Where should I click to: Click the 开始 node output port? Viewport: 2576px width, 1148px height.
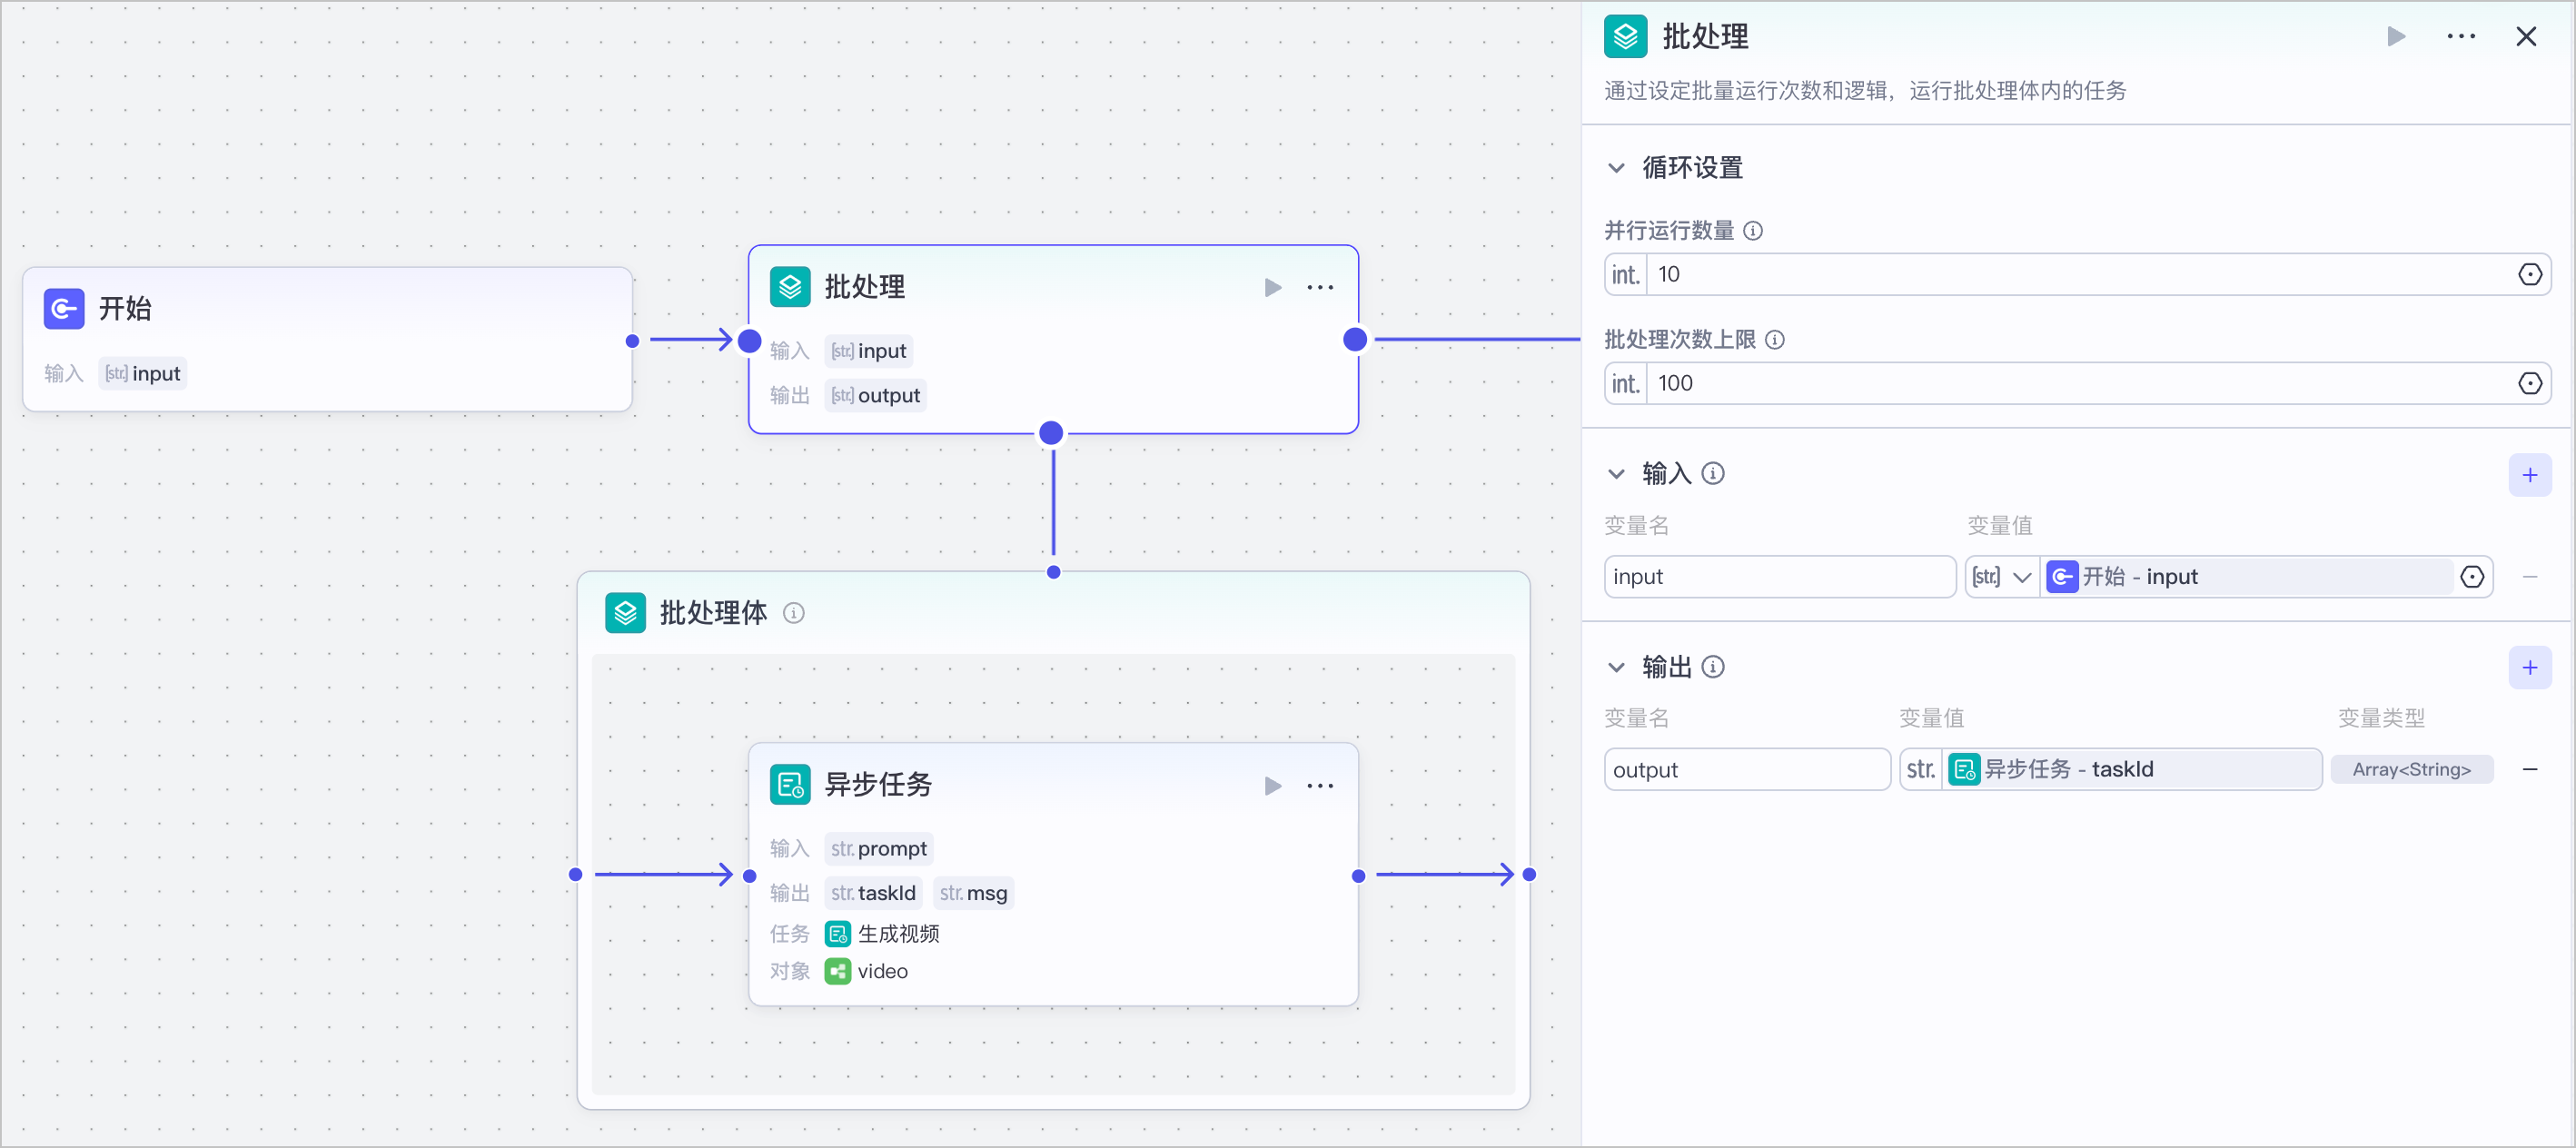pyautogui.click(x=632, y=341)
